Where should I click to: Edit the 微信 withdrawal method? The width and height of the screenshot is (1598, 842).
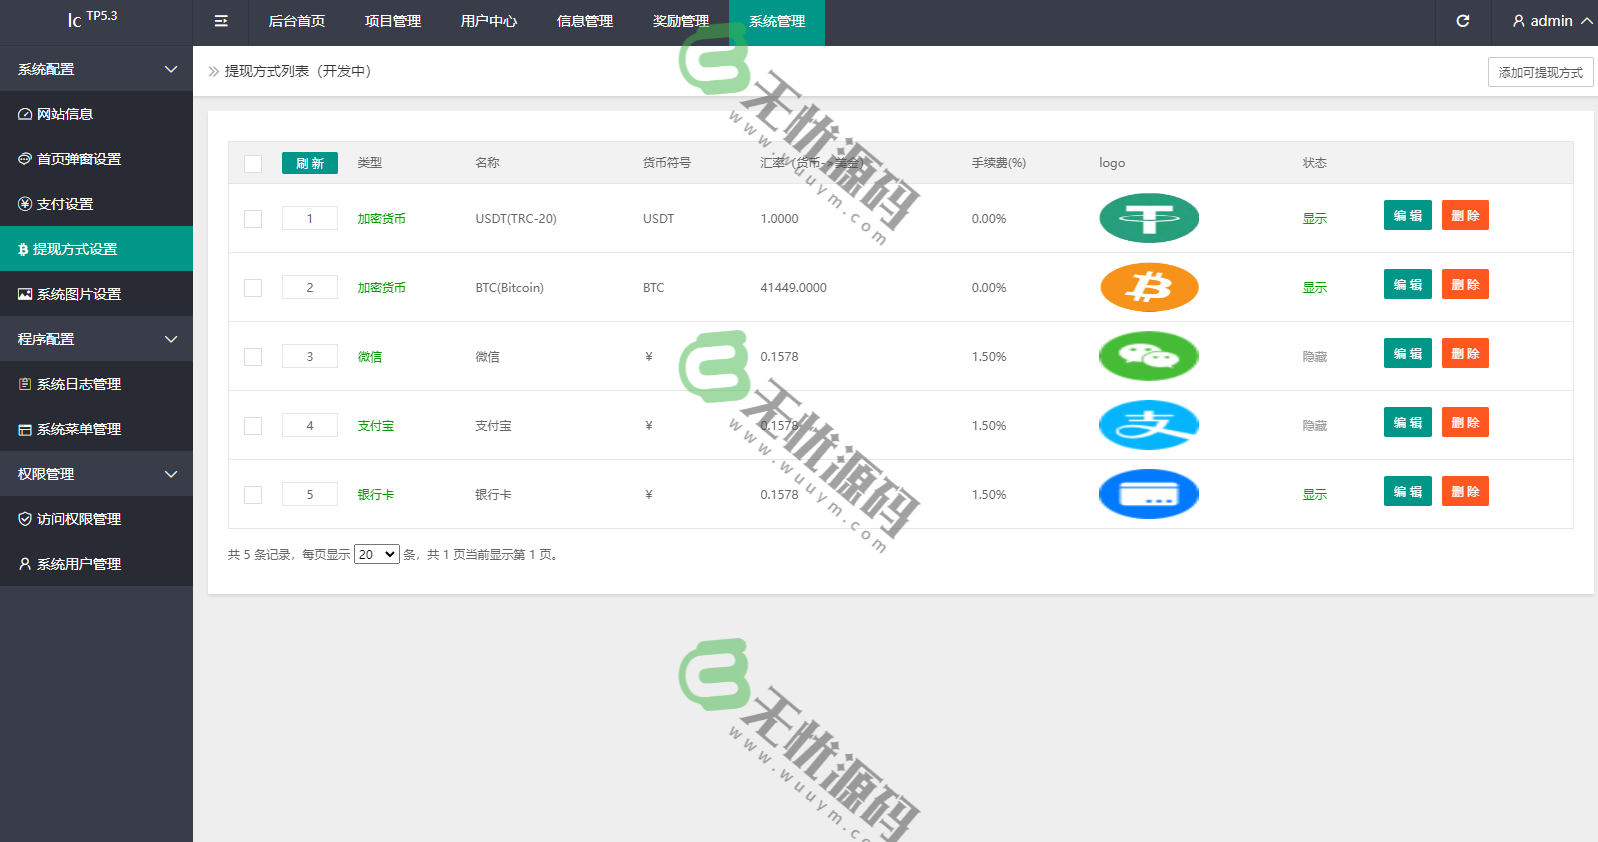(1407, 354)
